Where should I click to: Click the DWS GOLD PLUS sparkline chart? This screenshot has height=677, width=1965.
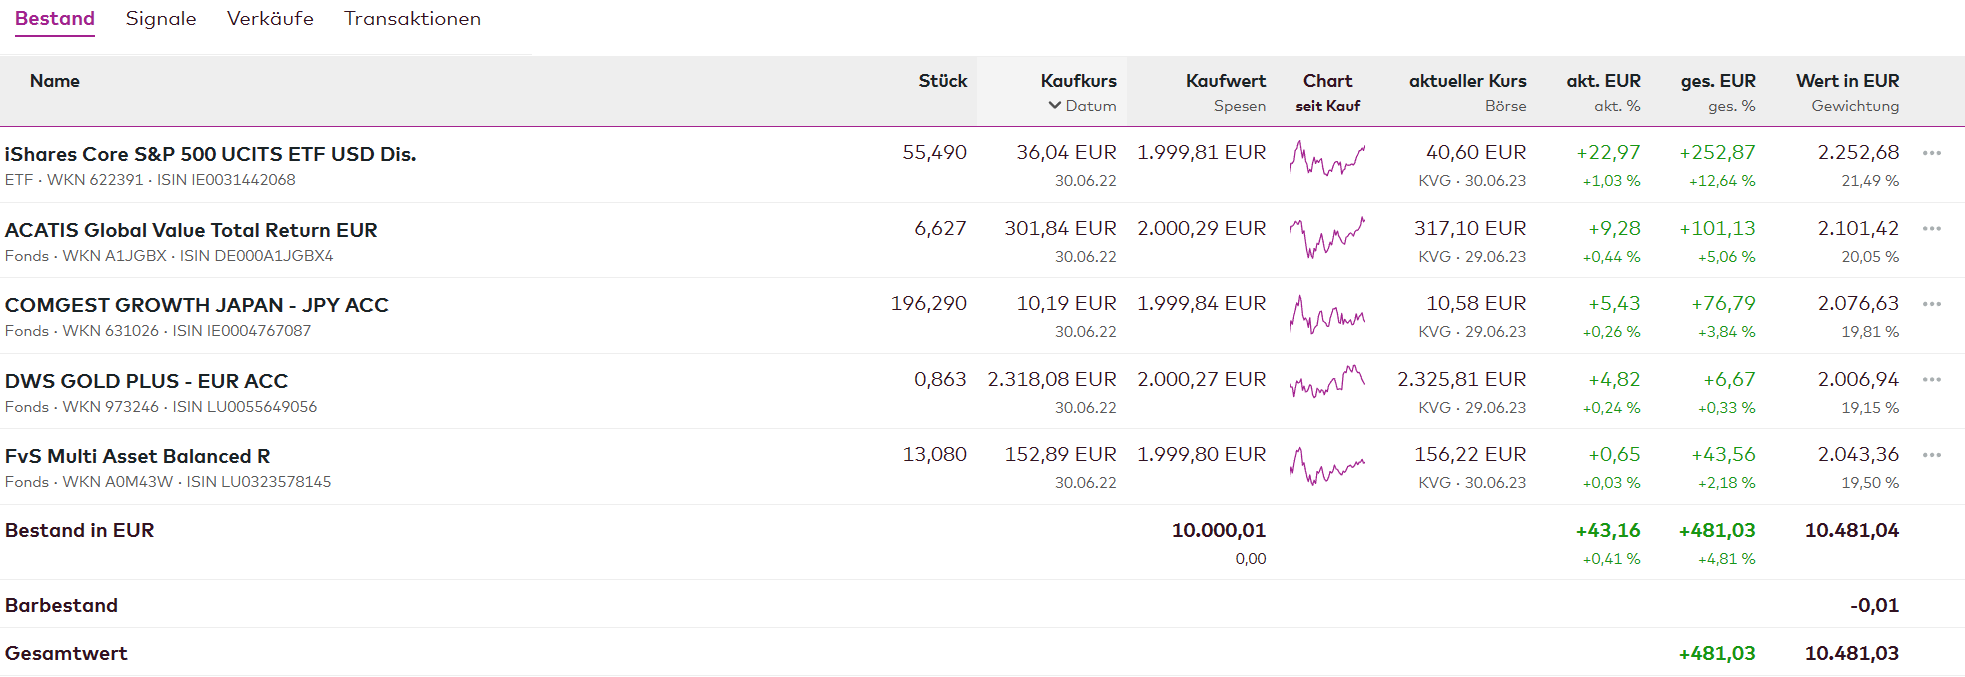coord(1327,382)
